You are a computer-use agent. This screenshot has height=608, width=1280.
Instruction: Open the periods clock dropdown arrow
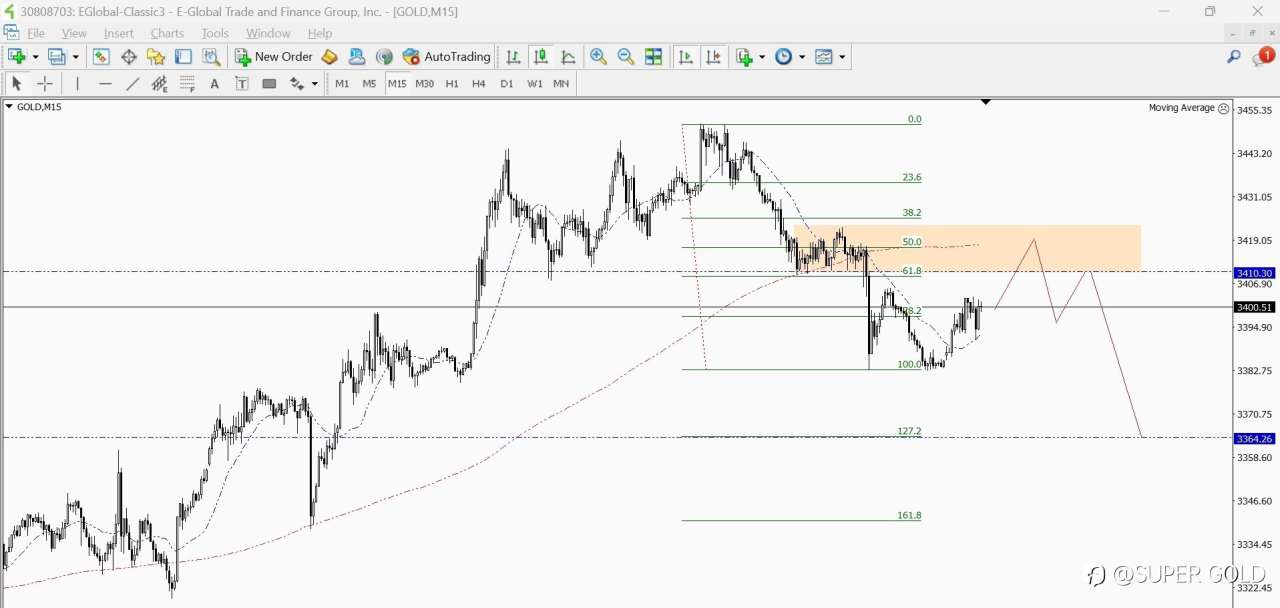click(802, 57)
